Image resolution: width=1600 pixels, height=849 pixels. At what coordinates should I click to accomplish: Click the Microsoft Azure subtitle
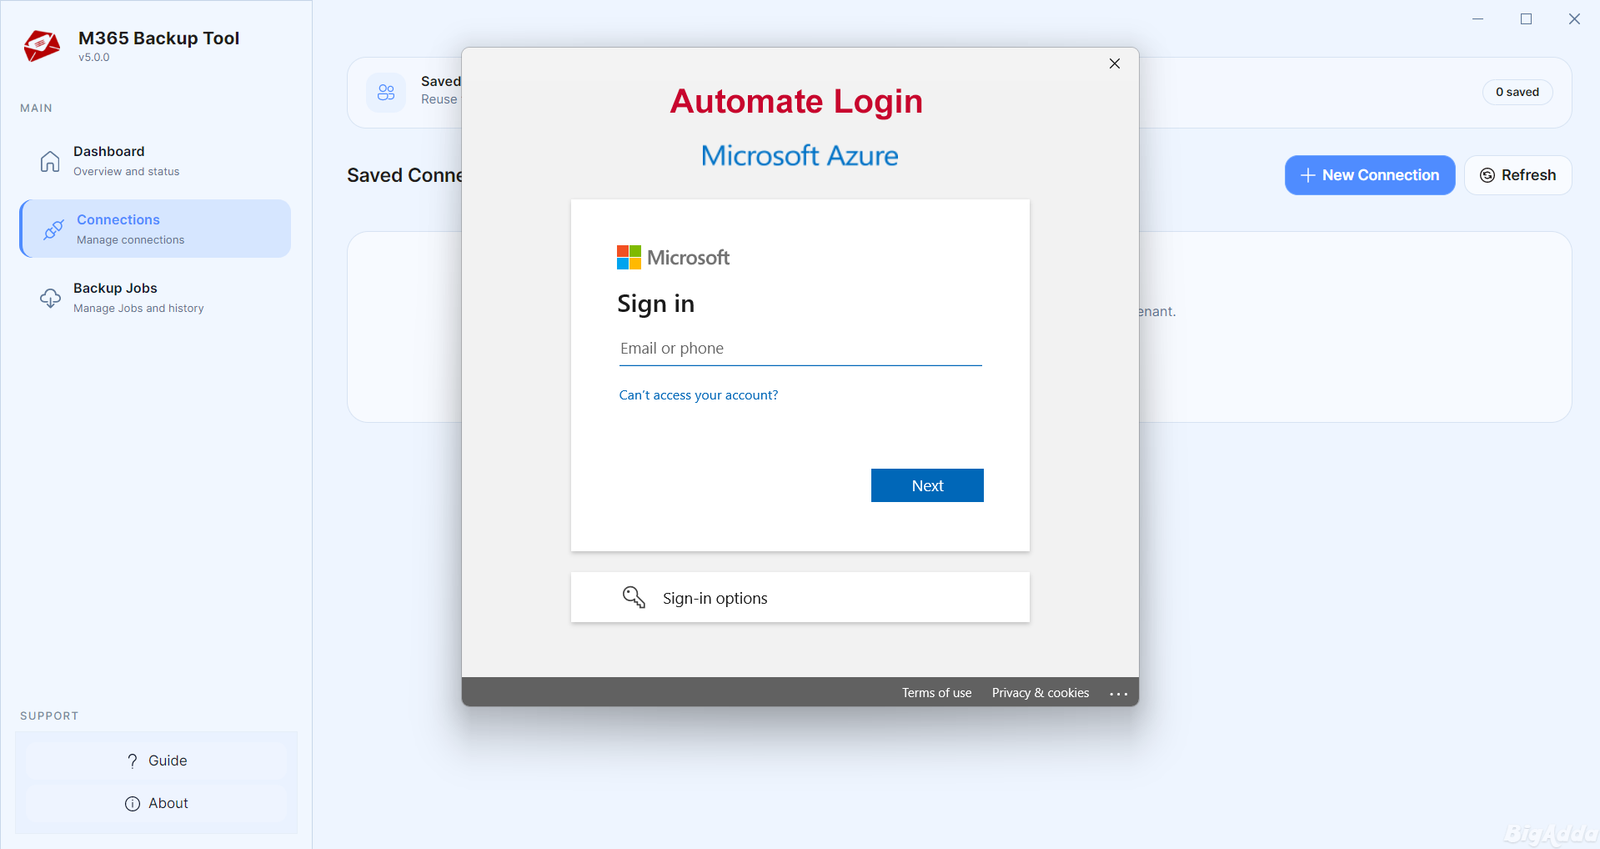(x=799, y=156)
